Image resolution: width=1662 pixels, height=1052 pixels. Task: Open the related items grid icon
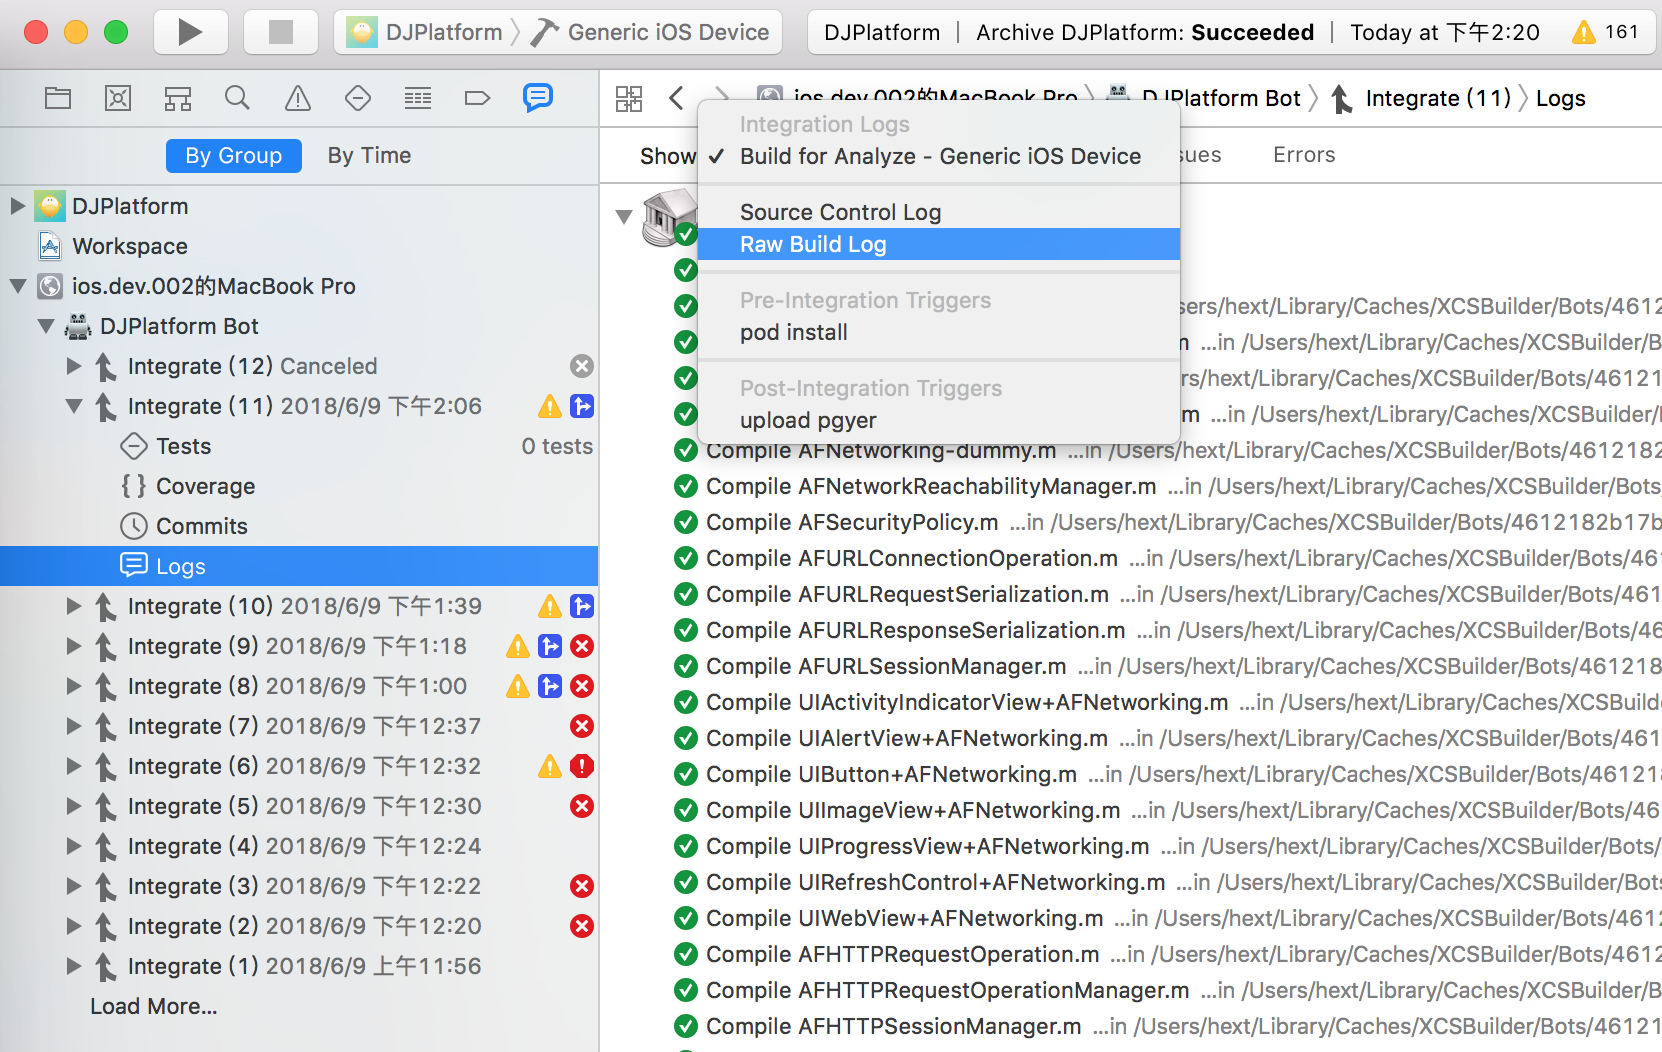[x=629, y=98]
